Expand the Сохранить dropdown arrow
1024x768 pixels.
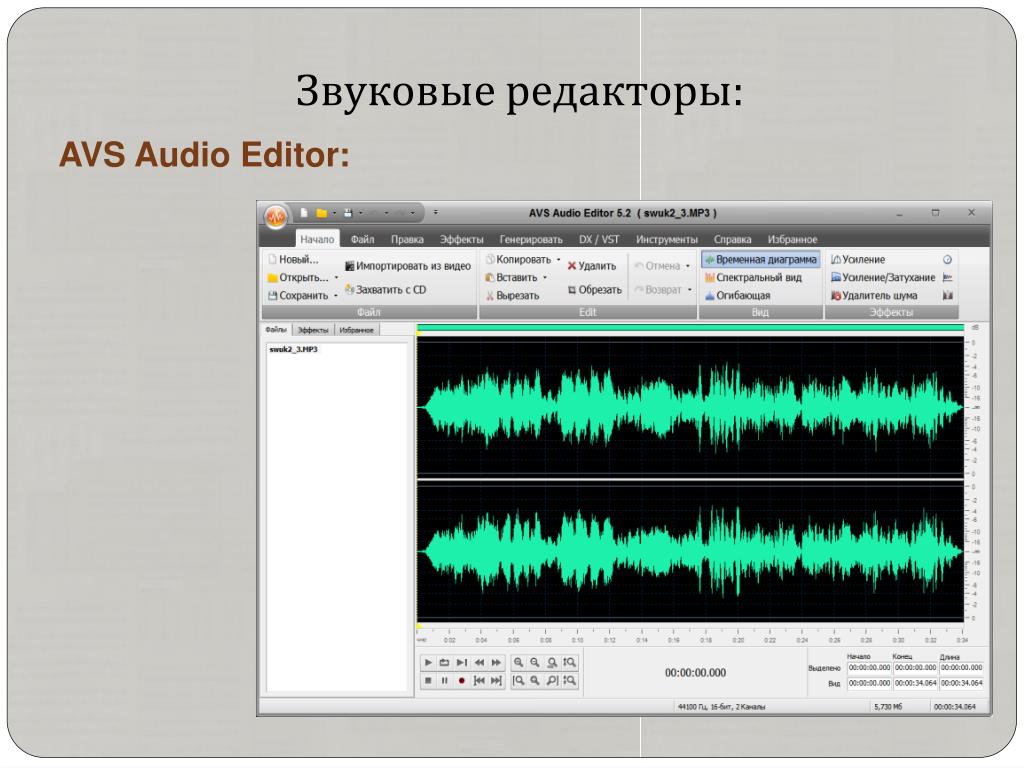click(x=336, y=296)
